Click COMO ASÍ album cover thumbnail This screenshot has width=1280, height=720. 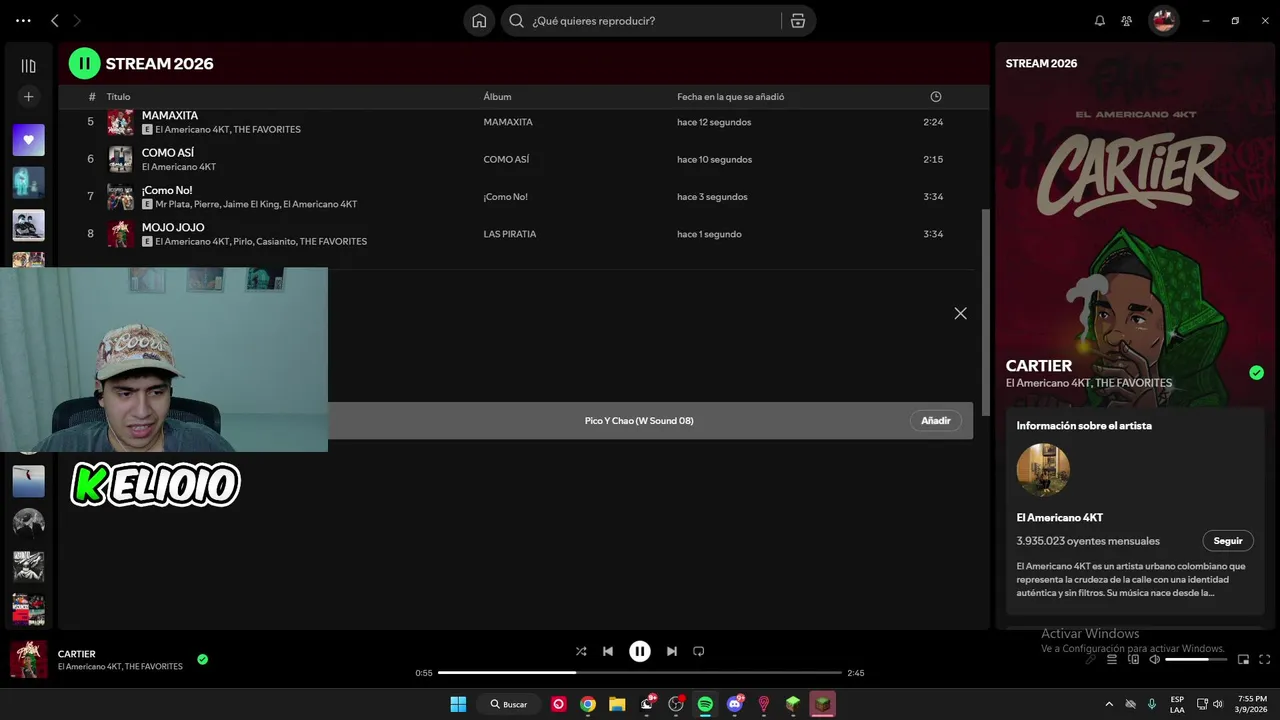[x=120, y=159]
